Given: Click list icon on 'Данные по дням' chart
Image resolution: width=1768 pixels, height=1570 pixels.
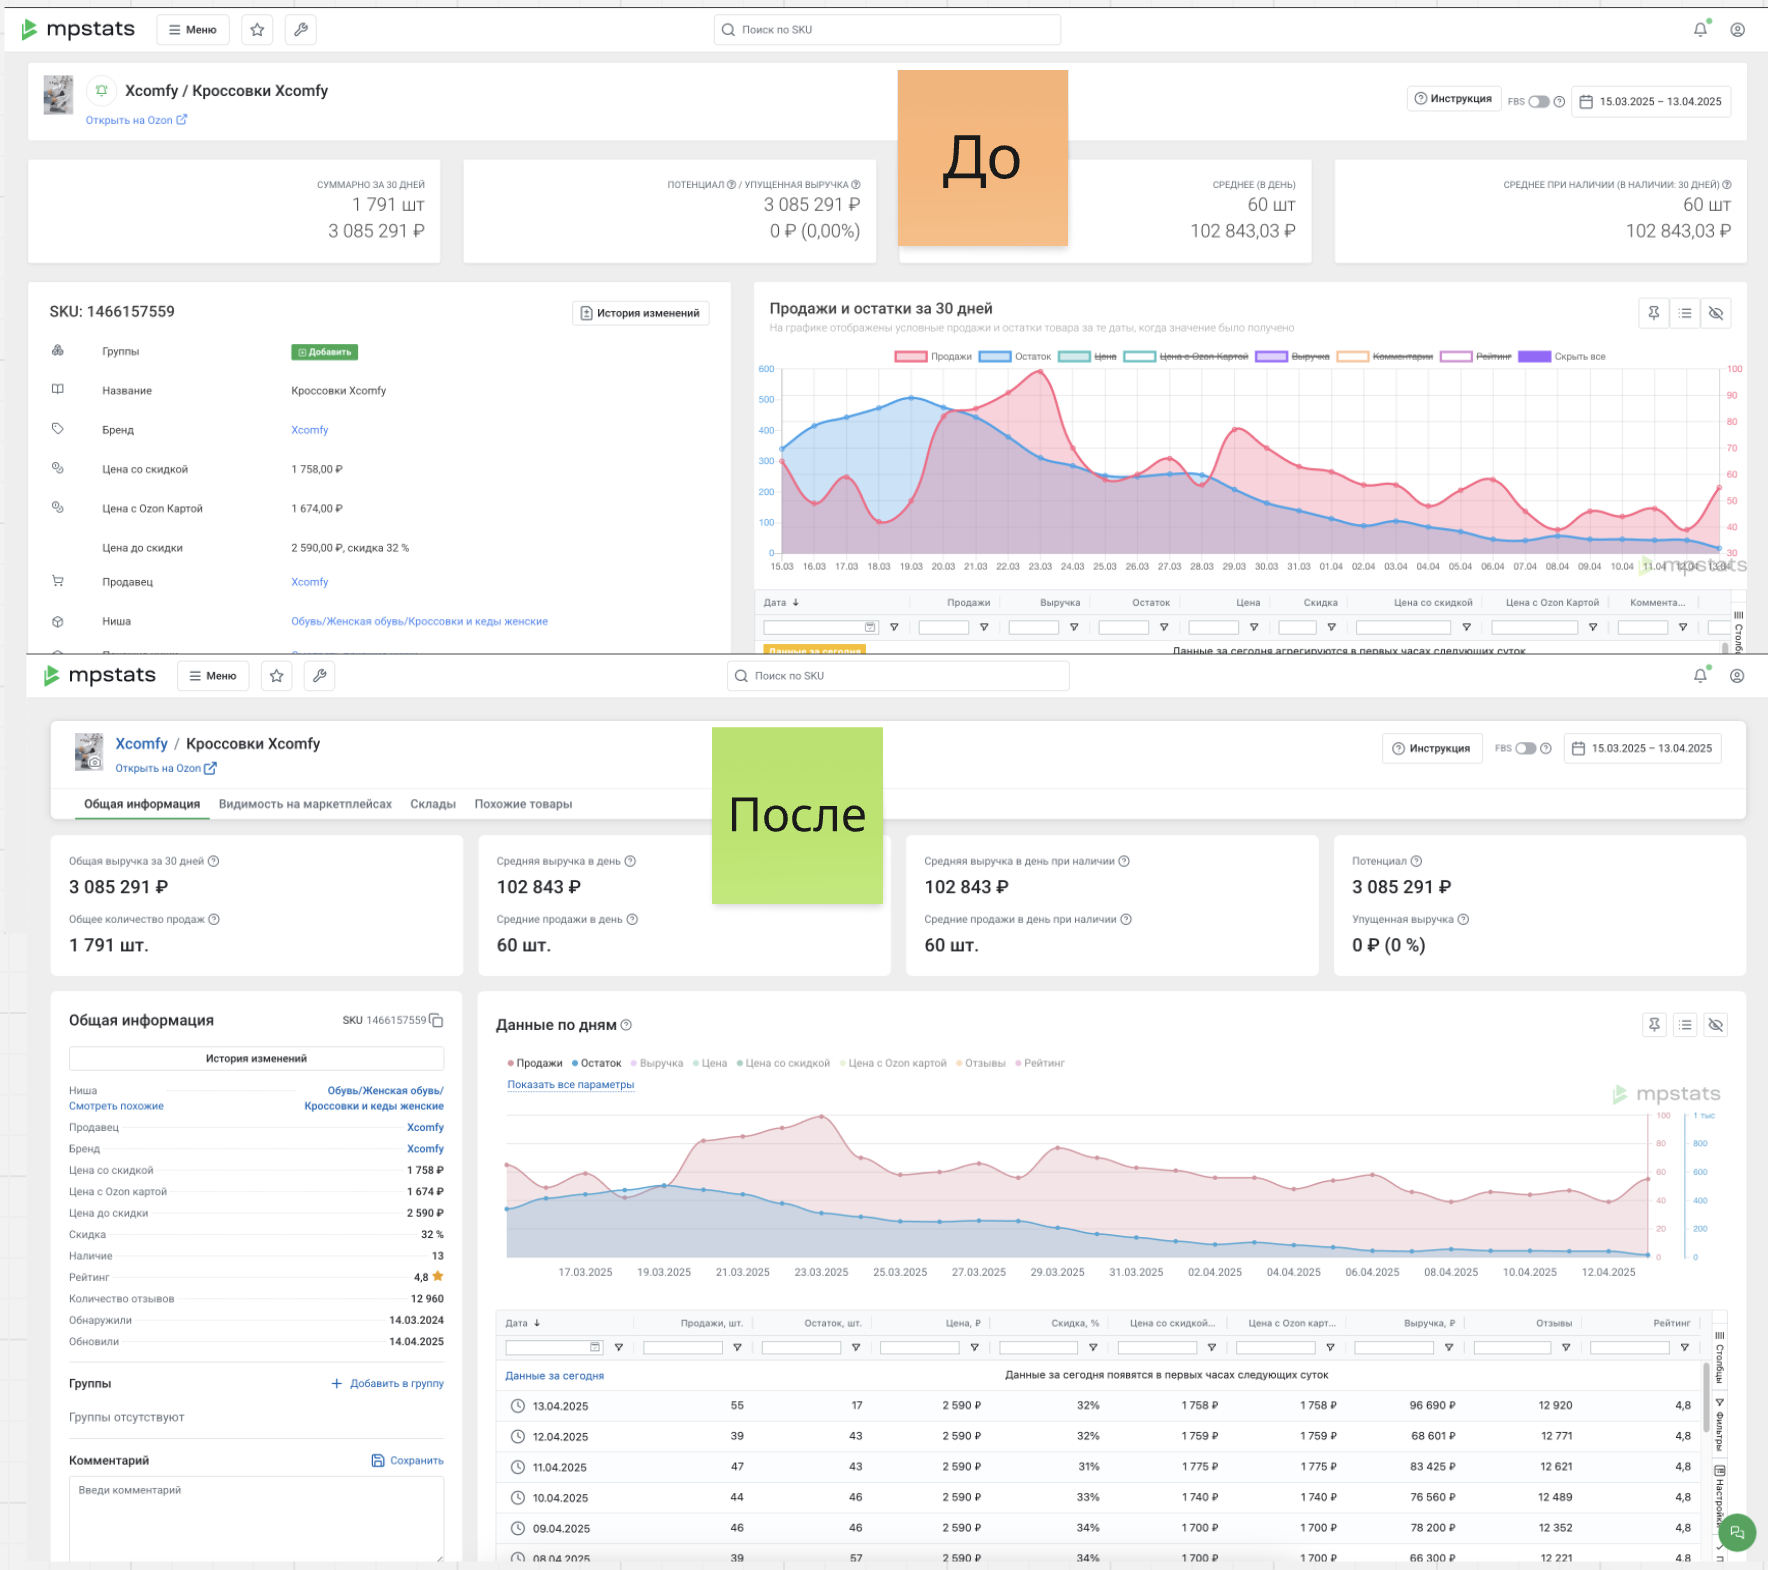Looking at the screenshot, I should coord(1685,1025).
